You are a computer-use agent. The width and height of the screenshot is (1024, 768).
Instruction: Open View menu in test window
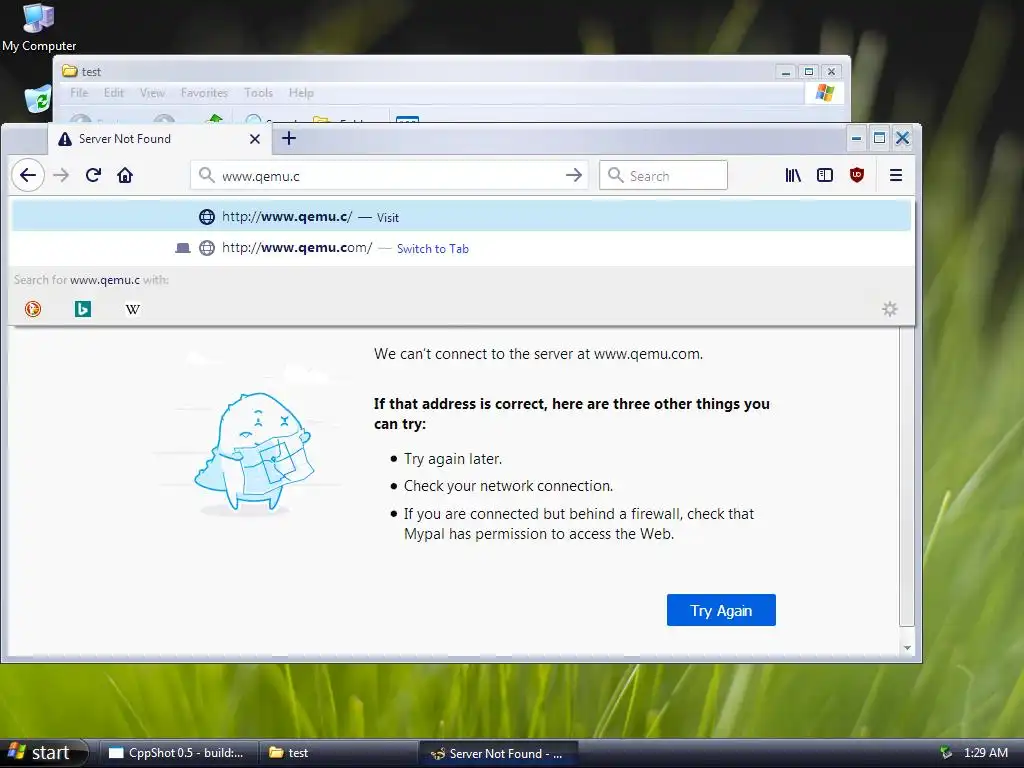tap(152, 93)
